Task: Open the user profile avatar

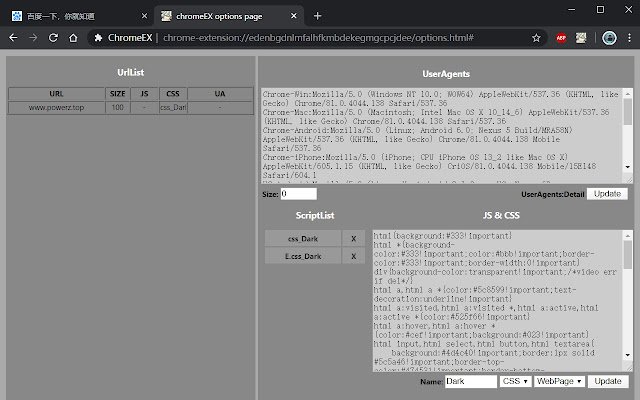Action: tap(609, 38)
